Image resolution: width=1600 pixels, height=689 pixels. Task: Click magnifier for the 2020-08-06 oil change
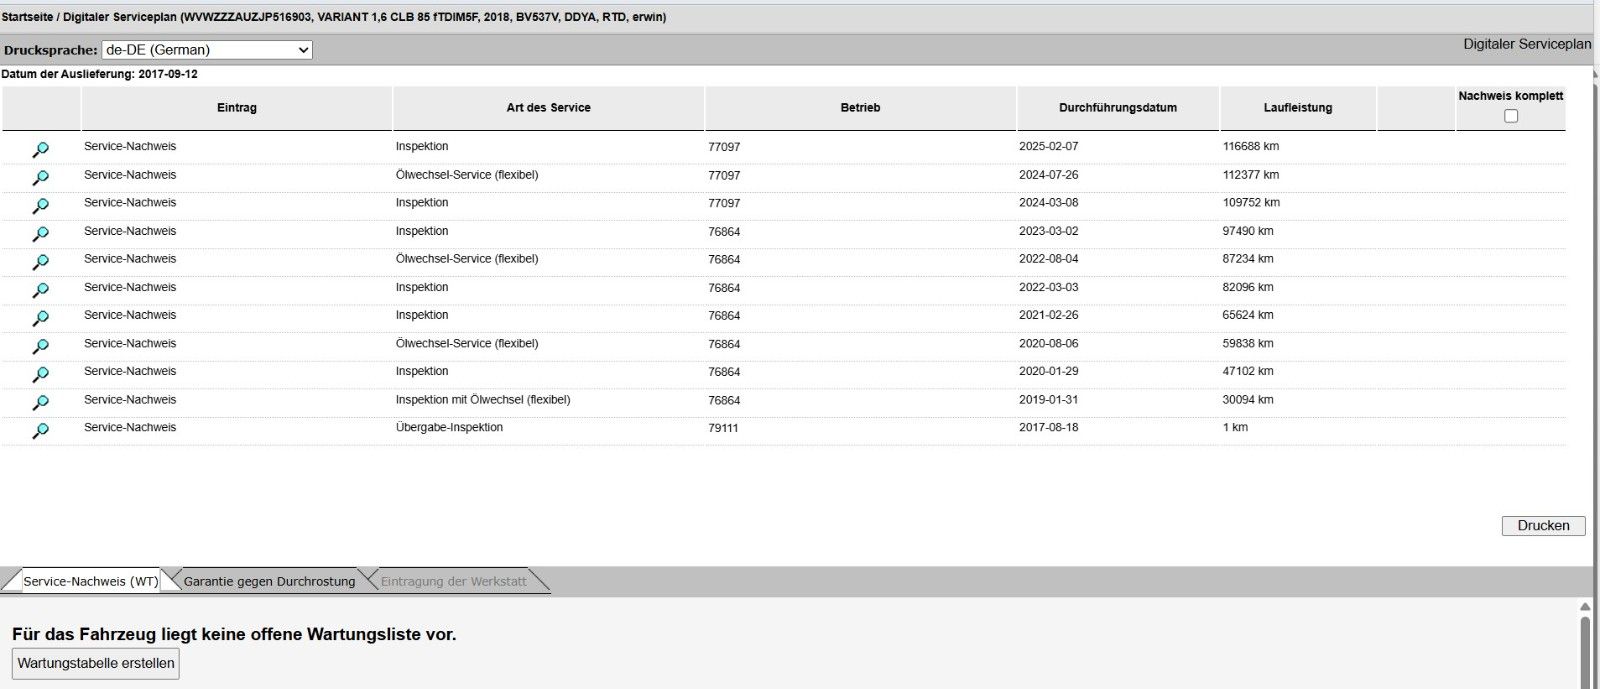tap(40, 346)
